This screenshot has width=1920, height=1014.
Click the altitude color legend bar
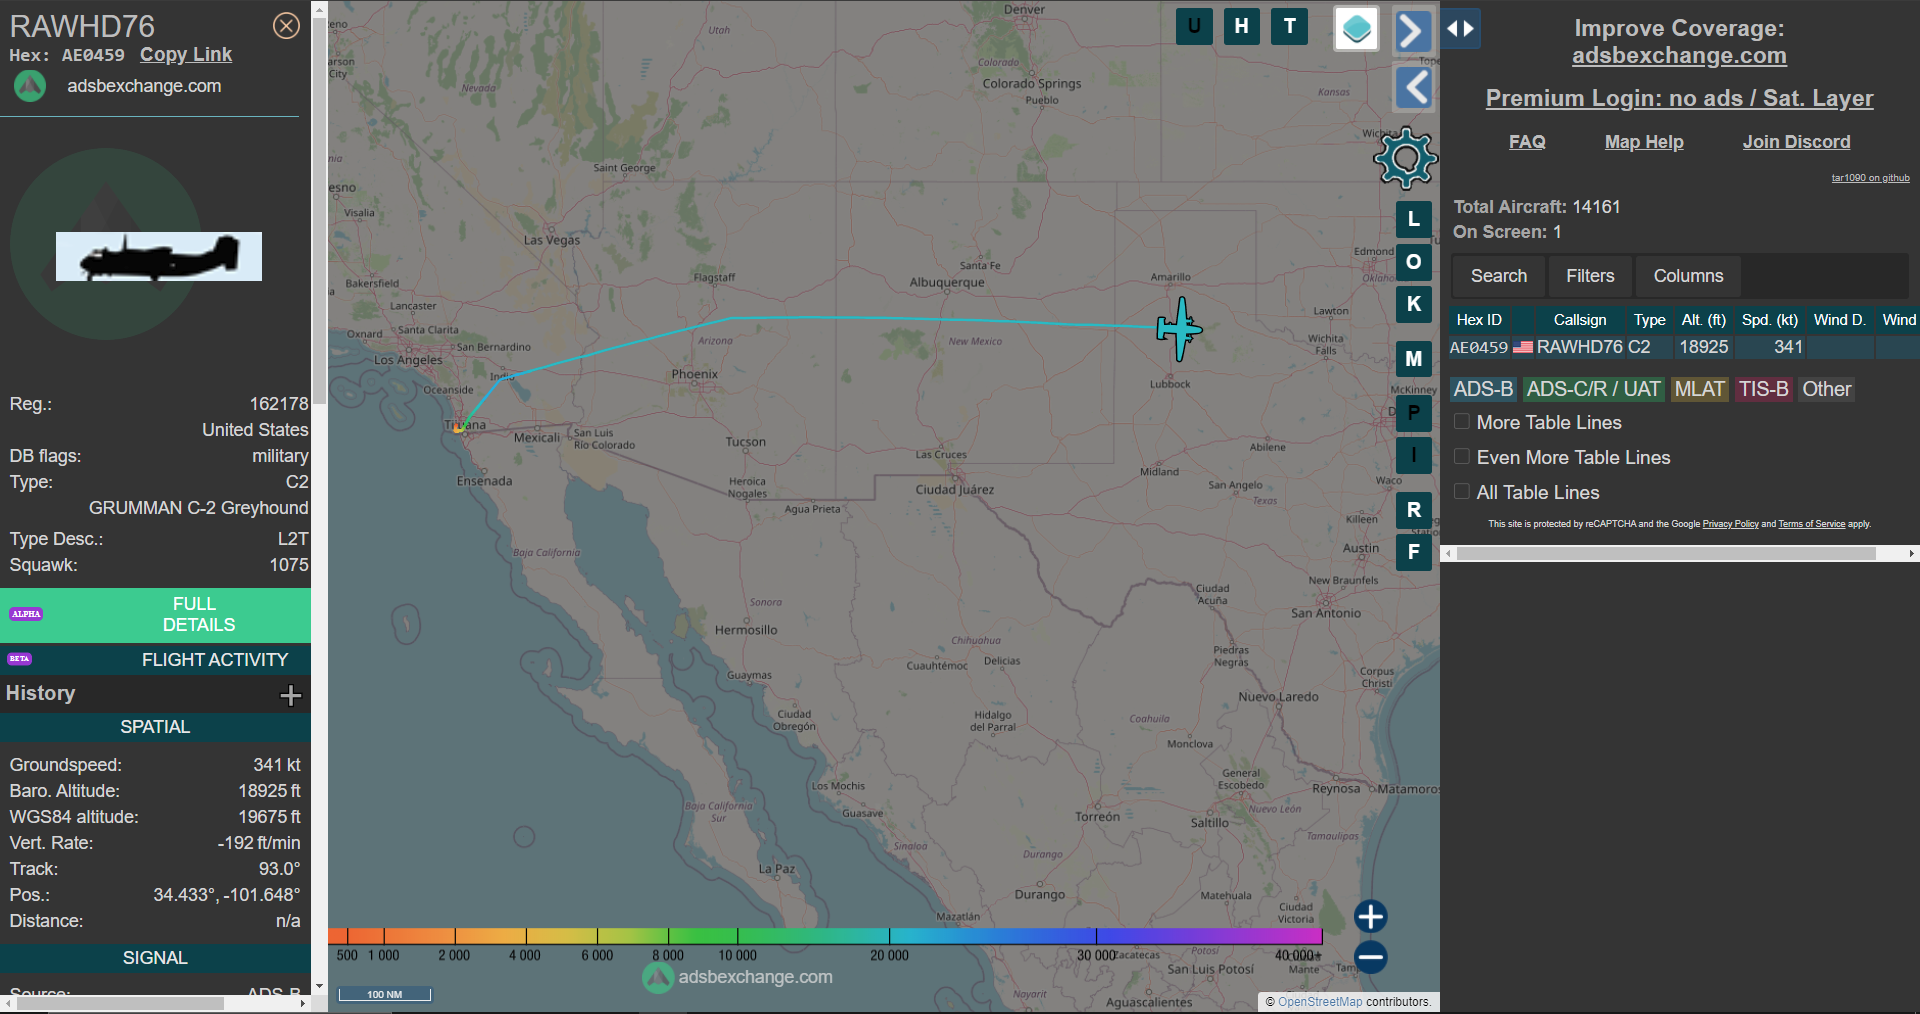[825, 936]
